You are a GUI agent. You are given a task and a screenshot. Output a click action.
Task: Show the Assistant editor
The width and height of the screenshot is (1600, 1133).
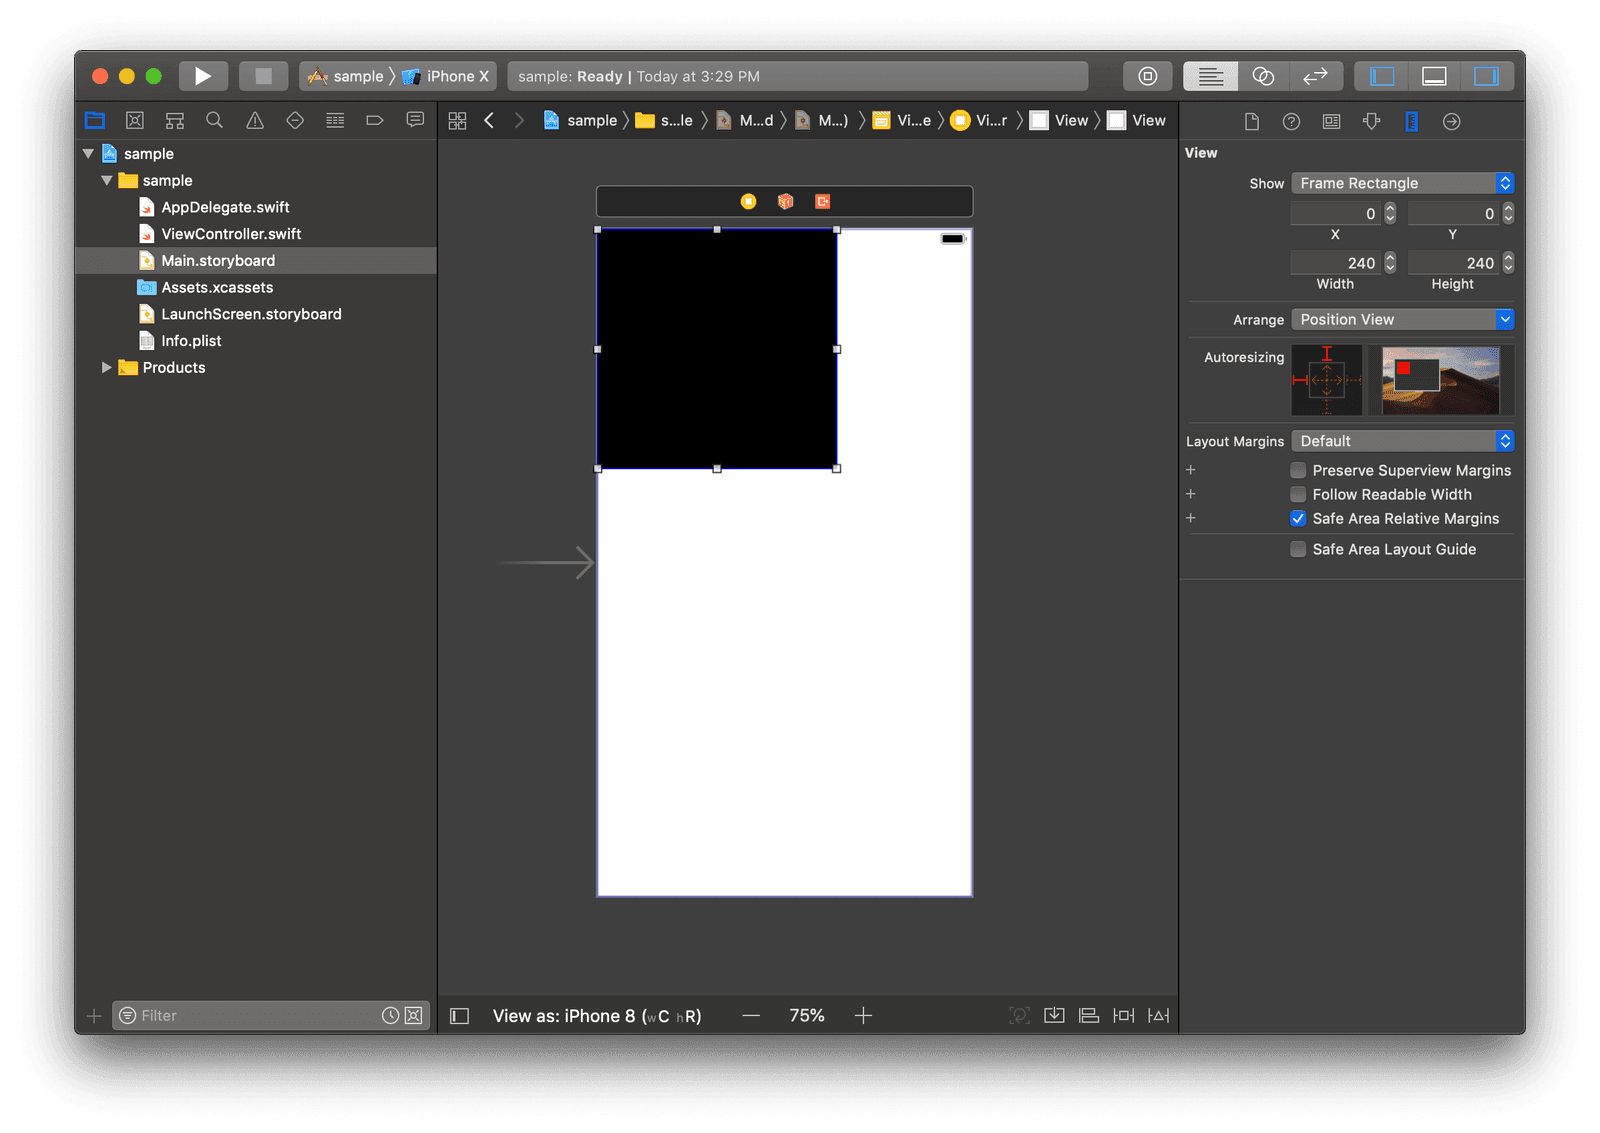(x=1263, y=76)
